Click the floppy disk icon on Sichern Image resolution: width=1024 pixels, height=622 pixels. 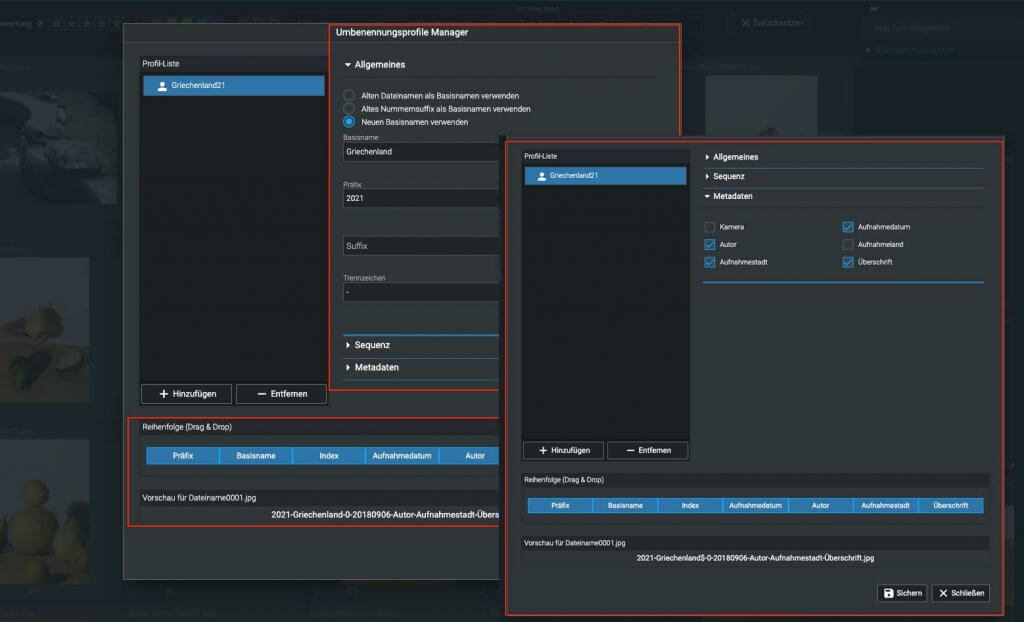pos(888,593)
